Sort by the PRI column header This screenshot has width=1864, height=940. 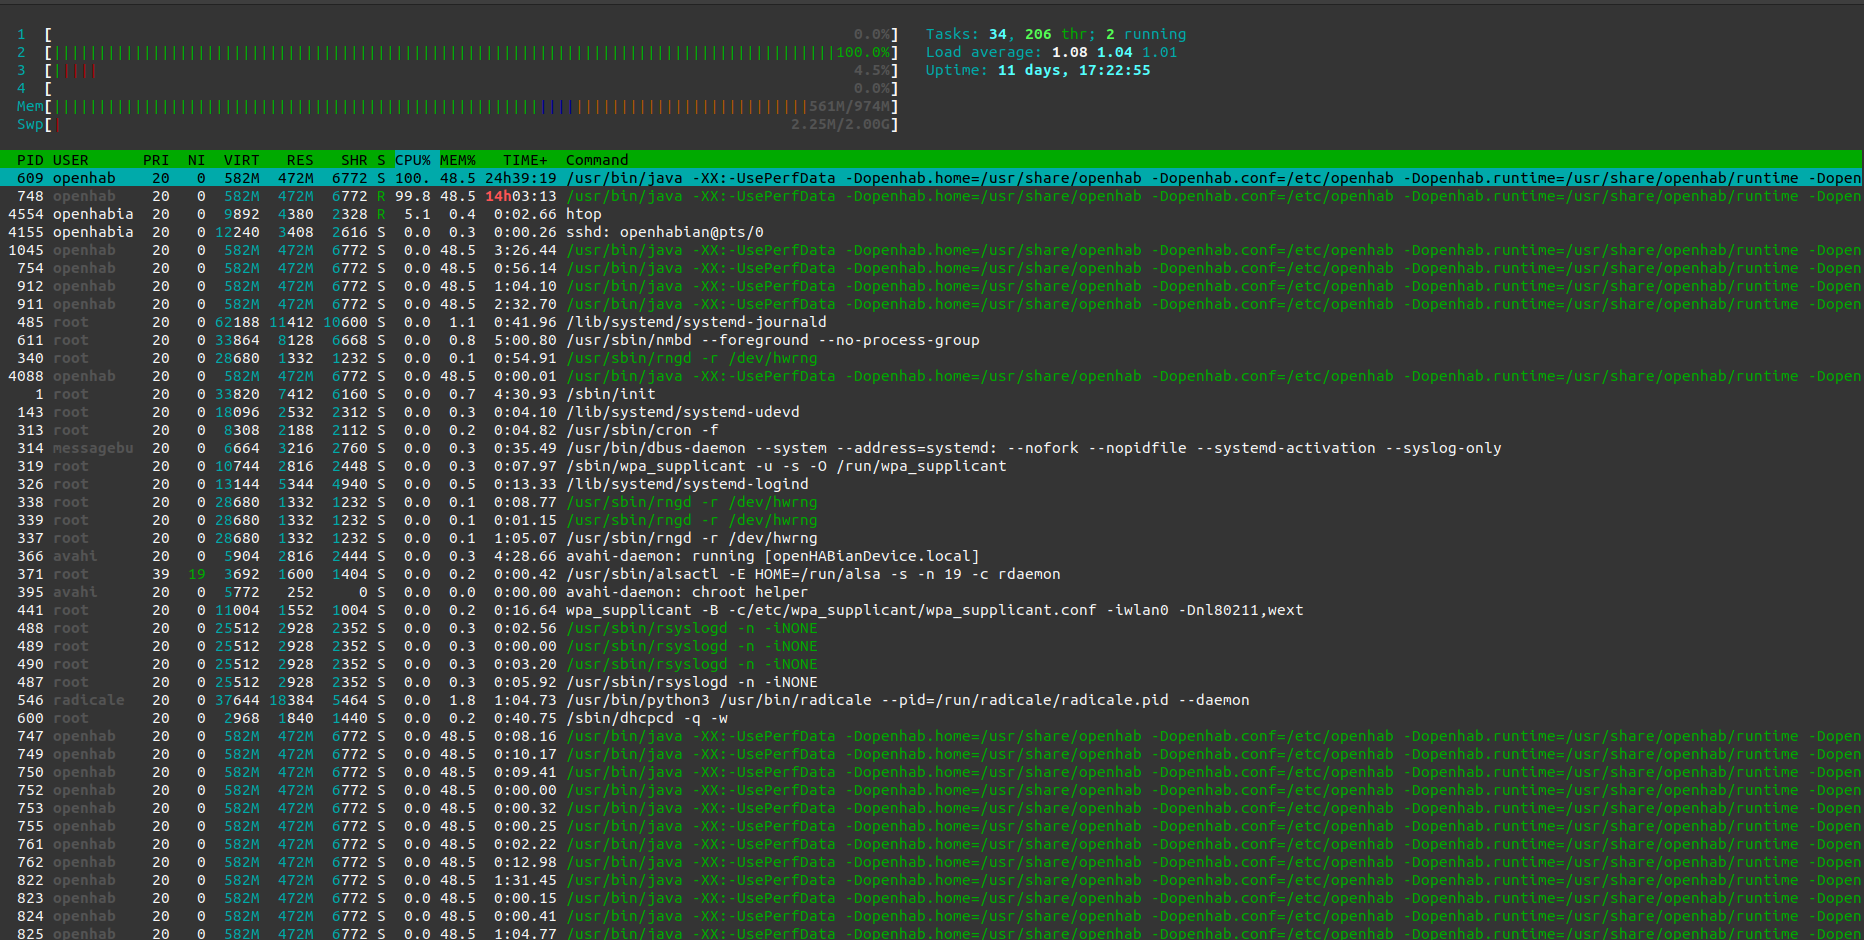pyautogui.click(x=156, y=160)
